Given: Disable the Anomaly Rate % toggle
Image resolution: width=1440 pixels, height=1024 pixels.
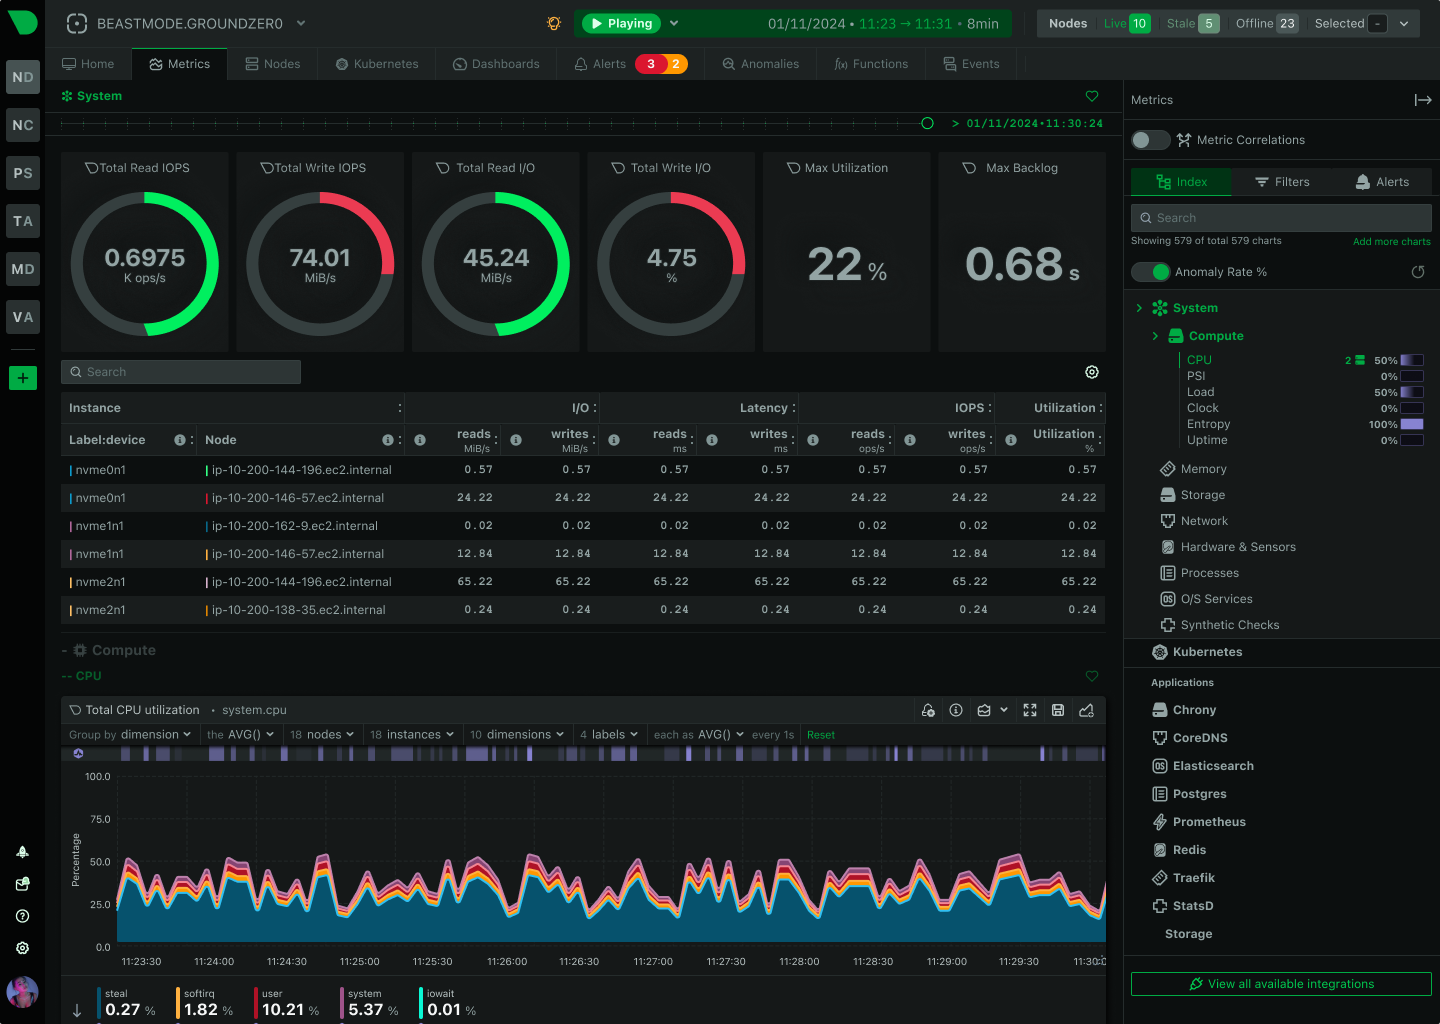Looking at the screenshot, I should click(x=1151, y=271).
